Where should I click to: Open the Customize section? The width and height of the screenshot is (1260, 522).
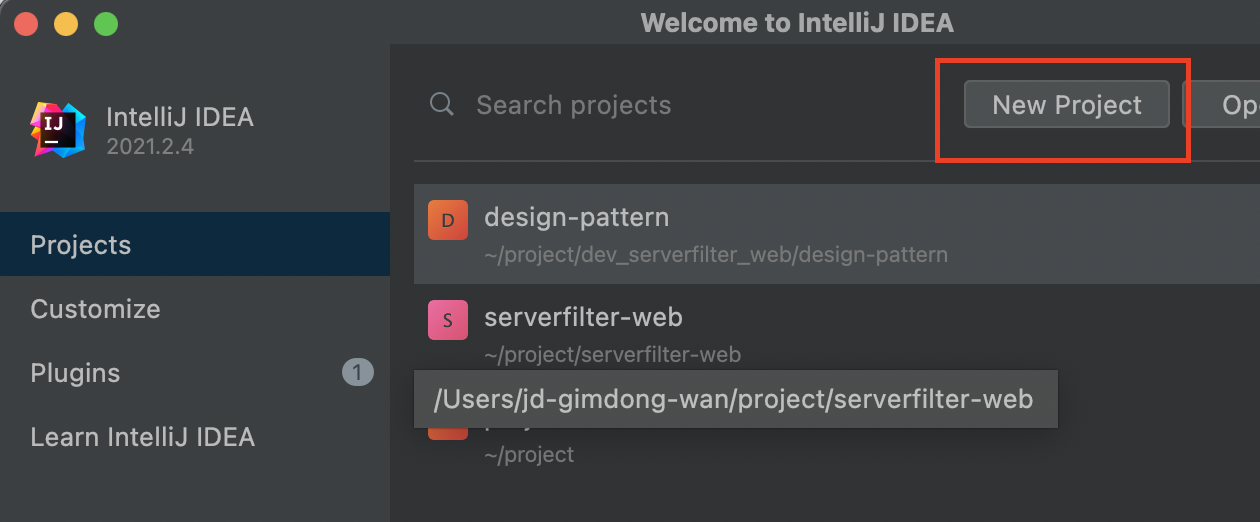pyautogui.click(x=95, y=309)
